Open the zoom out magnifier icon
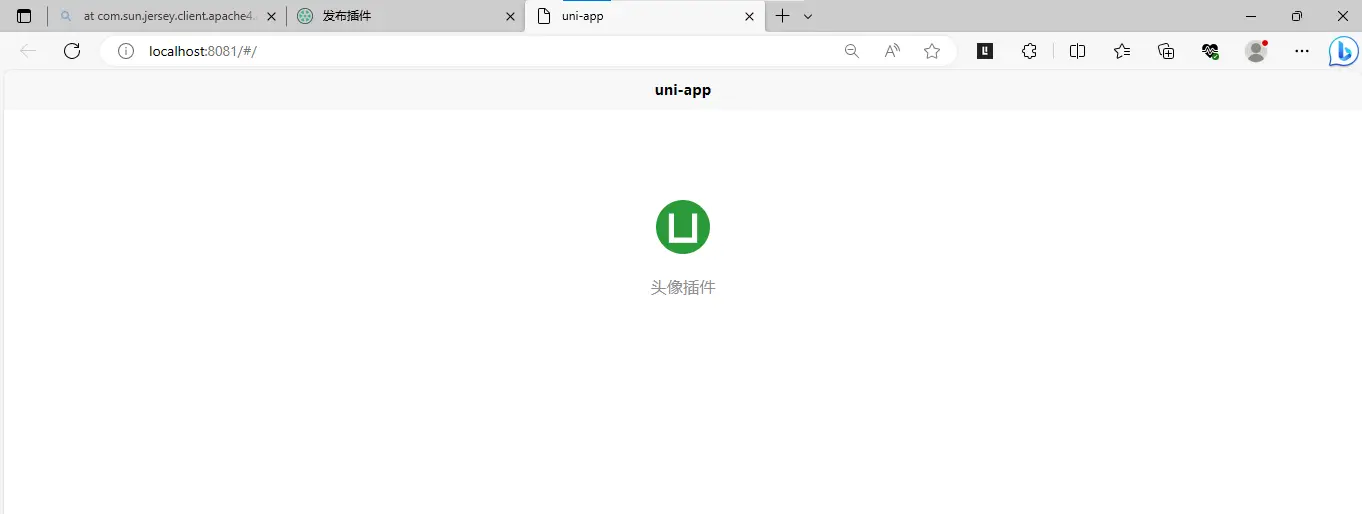Image resolution: width=1362 pixels, height=514 pixels. click(852, 51)
